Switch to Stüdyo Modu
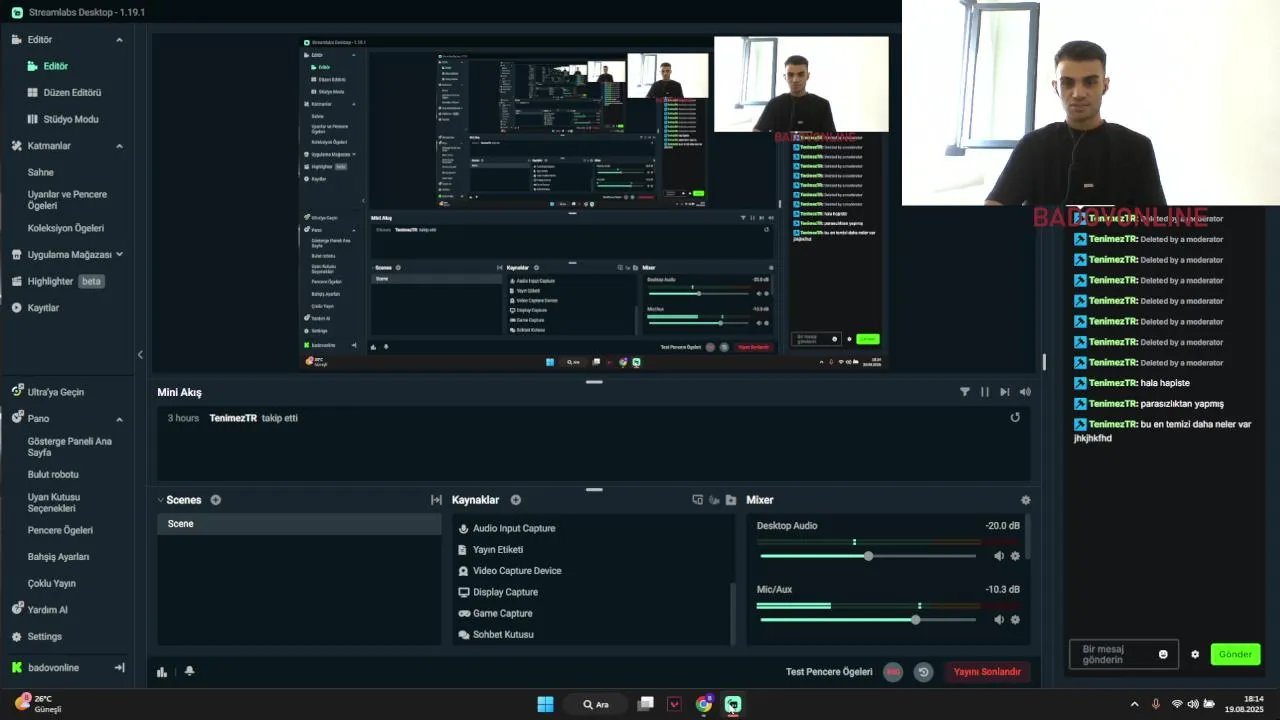The image size is (1280, 720). (70, 119)
